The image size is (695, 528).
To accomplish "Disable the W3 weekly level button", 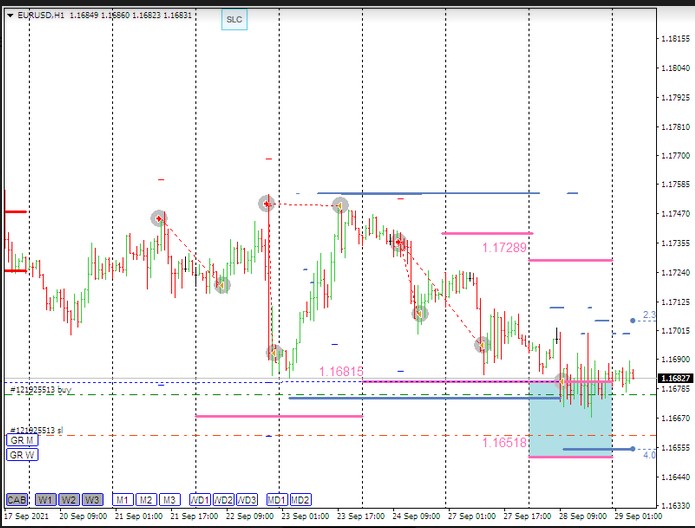I will [92, 499].
